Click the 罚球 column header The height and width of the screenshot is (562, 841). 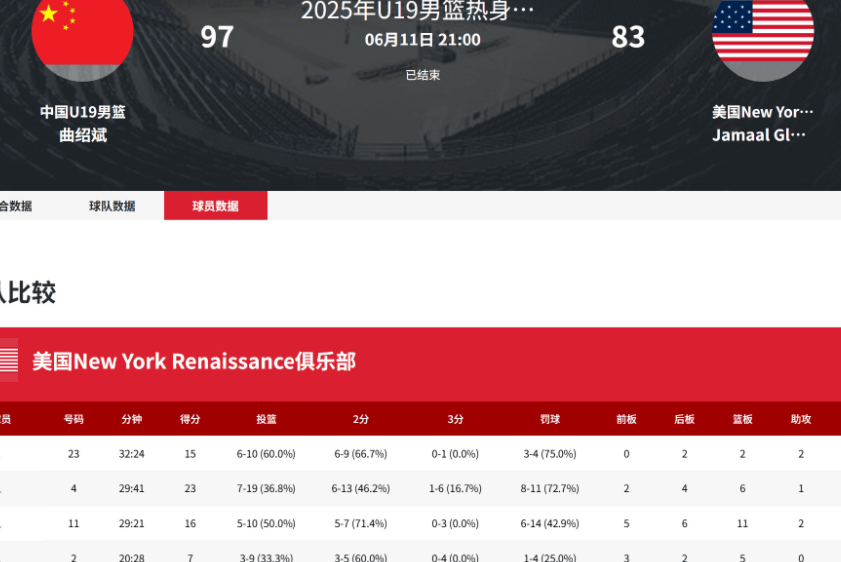tap(550, 419)
